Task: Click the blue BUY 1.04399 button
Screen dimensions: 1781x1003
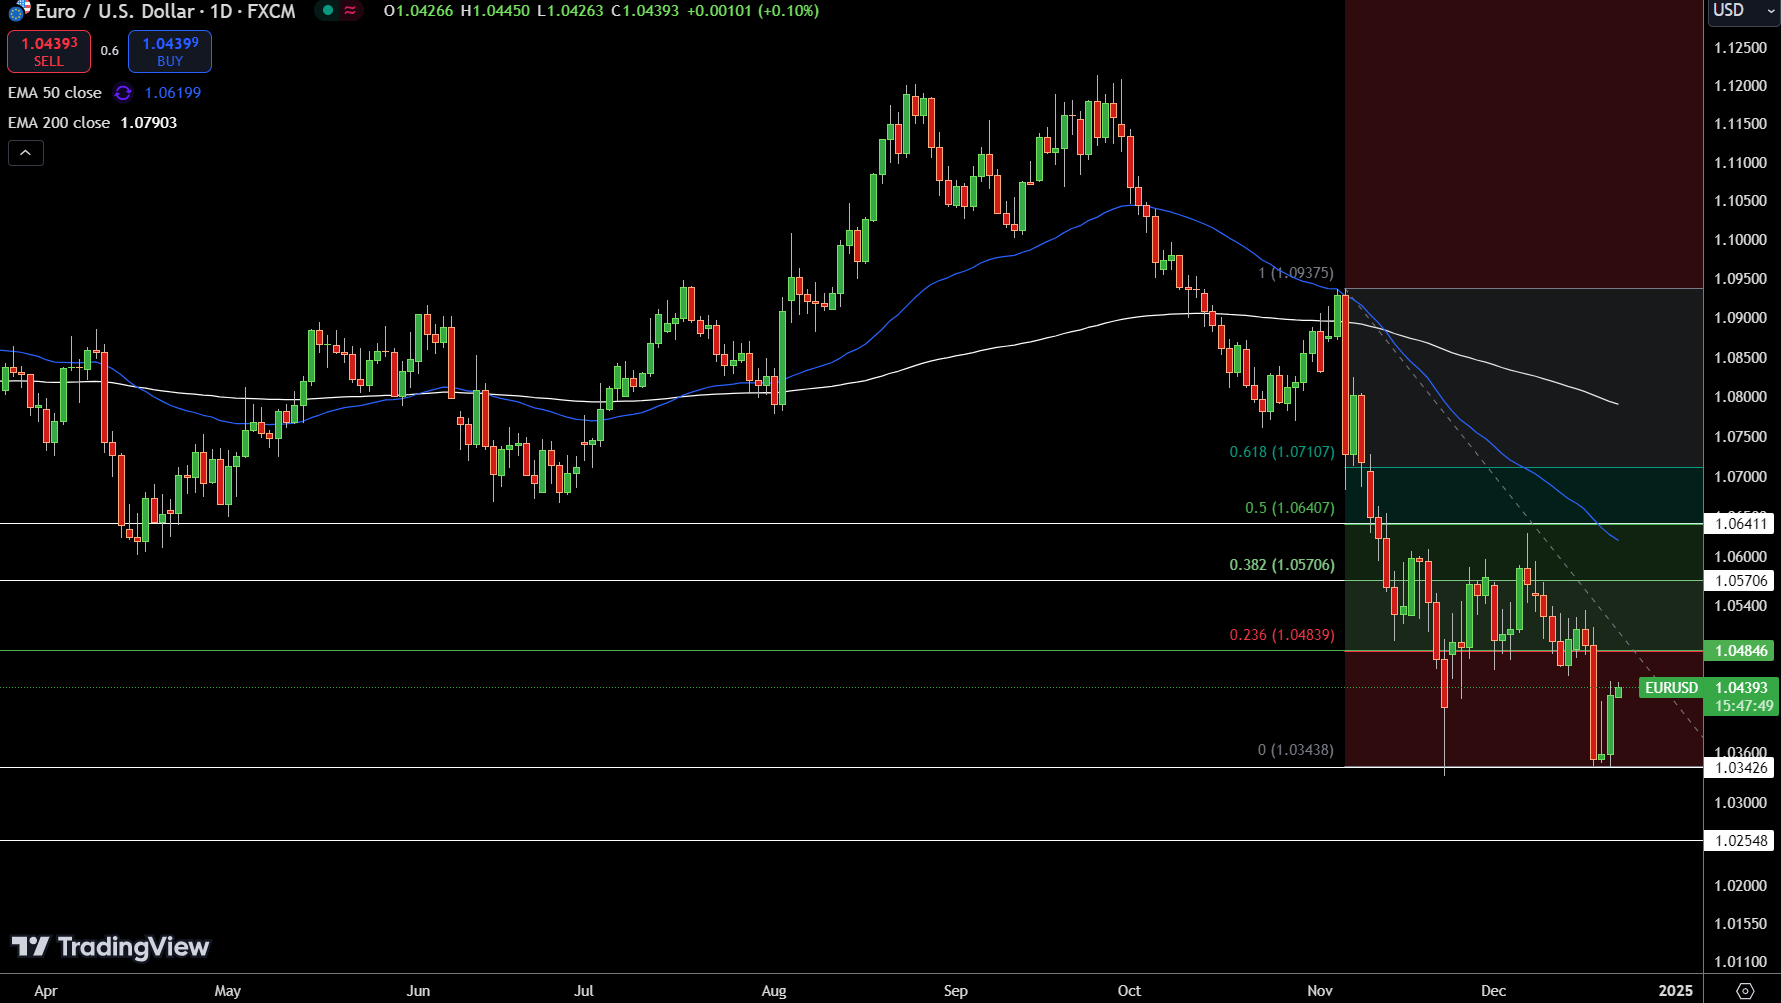Action: [170, 51]
